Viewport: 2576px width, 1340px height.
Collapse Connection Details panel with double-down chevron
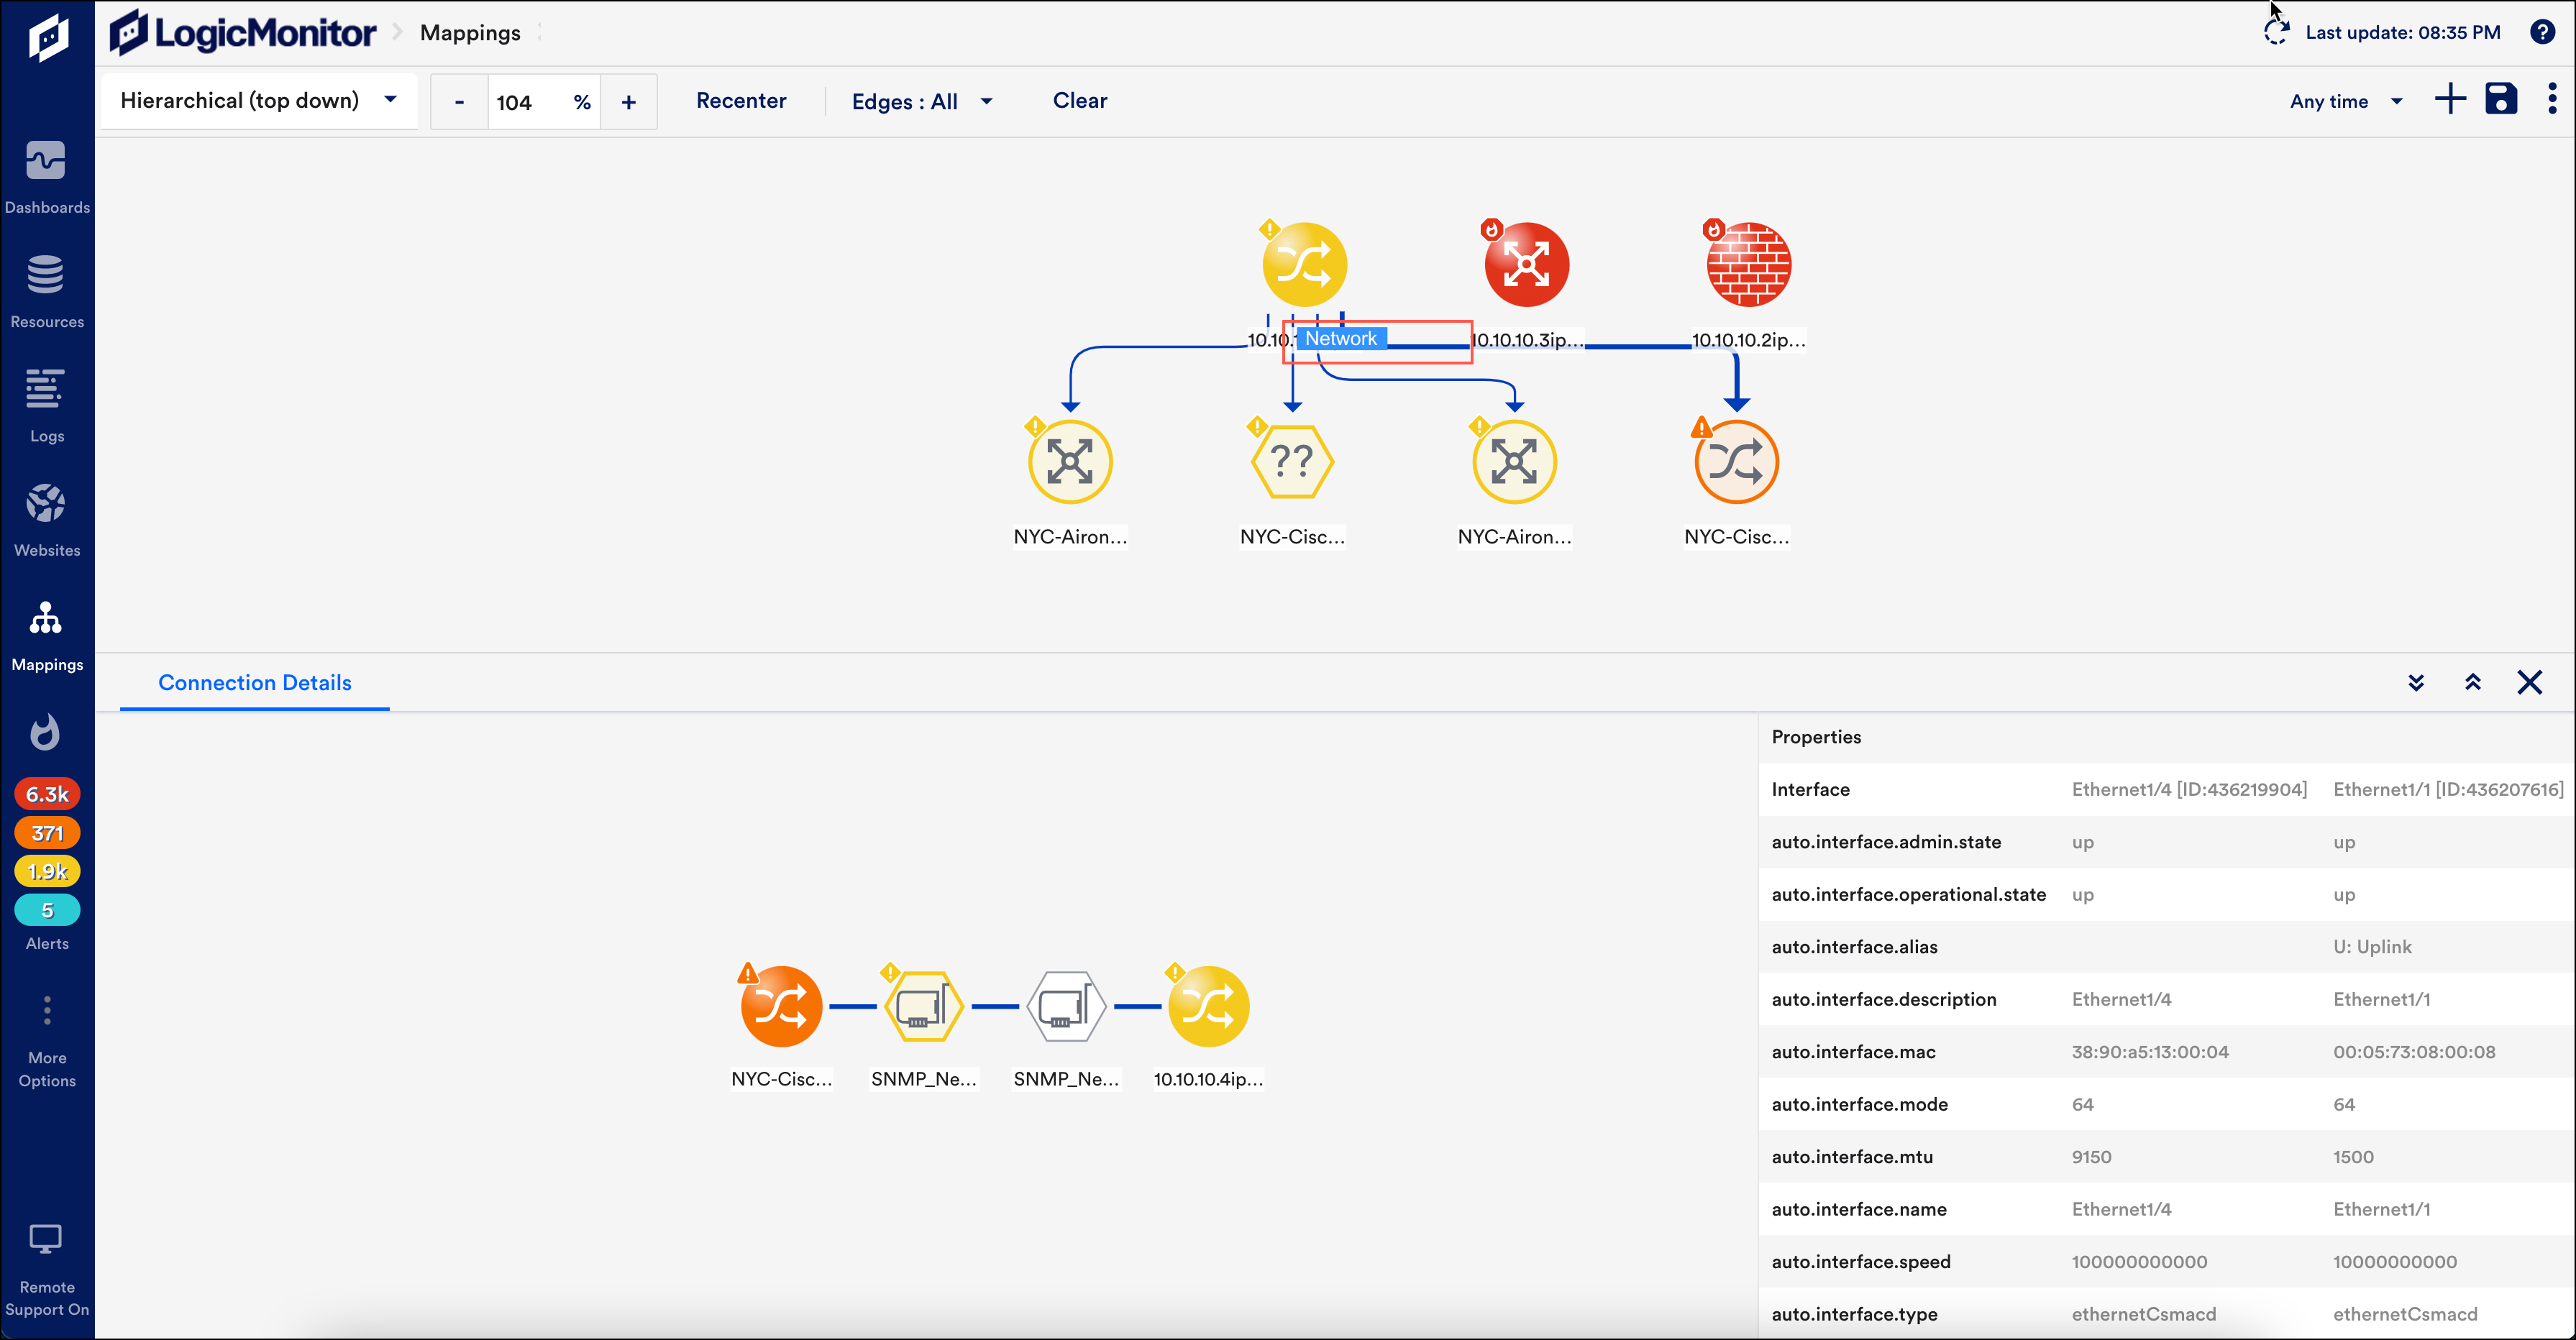(2416, 683)
